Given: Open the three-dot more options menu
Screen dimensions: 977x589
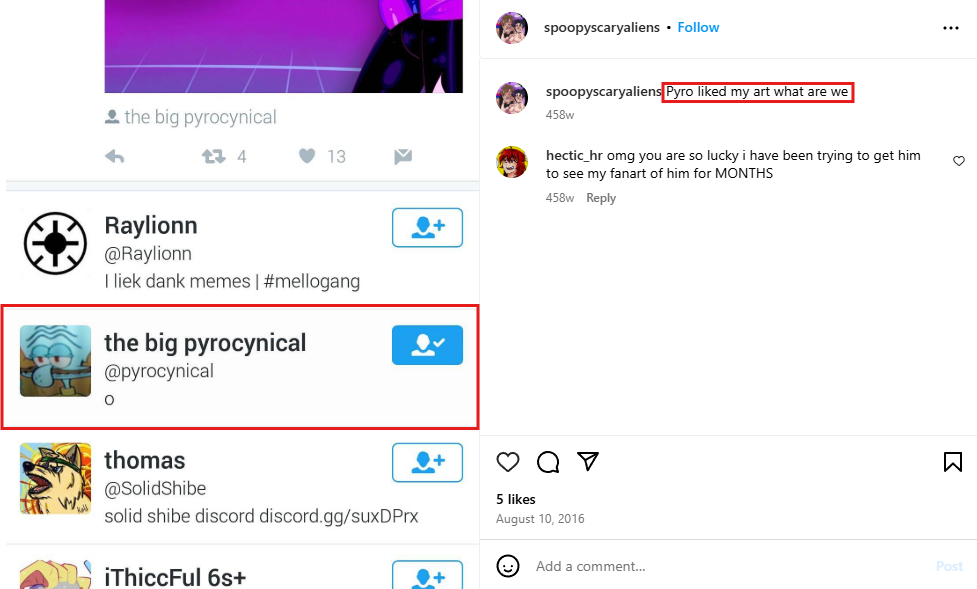Looking at the screenshot, I should [x=951, y=28].
